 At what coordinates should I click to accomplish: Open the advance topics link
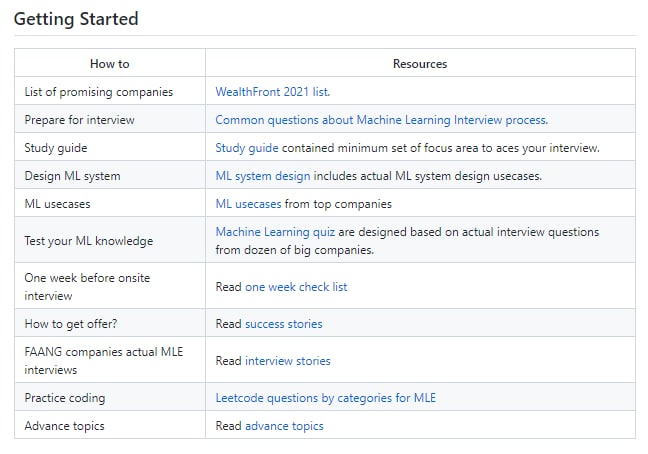point(284,425)
